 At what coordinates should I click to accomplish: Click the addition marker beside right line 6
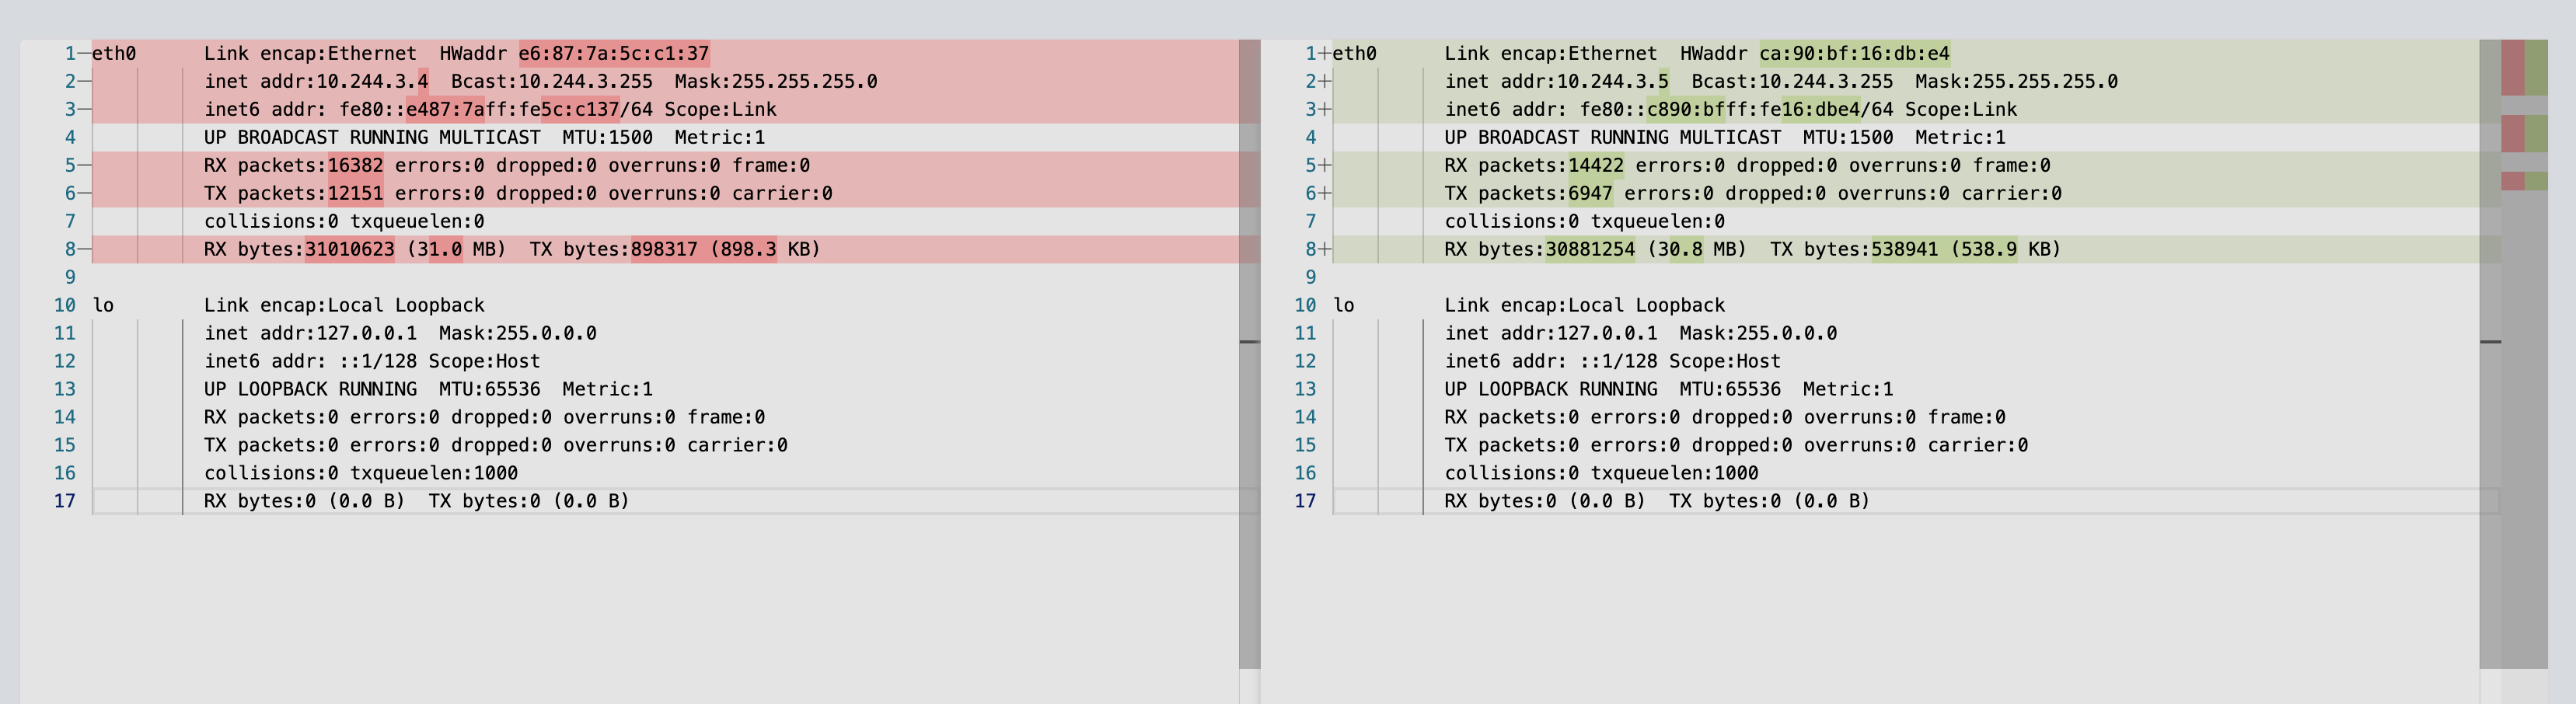[x=1324, y=194]
